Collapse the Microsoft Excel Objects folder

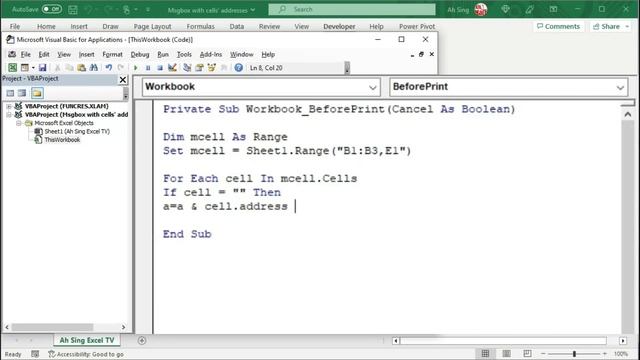point(18,123)
